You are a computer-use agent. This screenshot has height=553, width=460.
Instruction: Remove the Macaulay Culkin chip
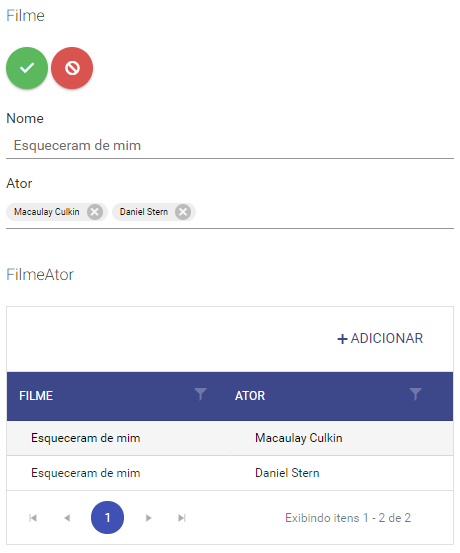(x=95, y=212)
